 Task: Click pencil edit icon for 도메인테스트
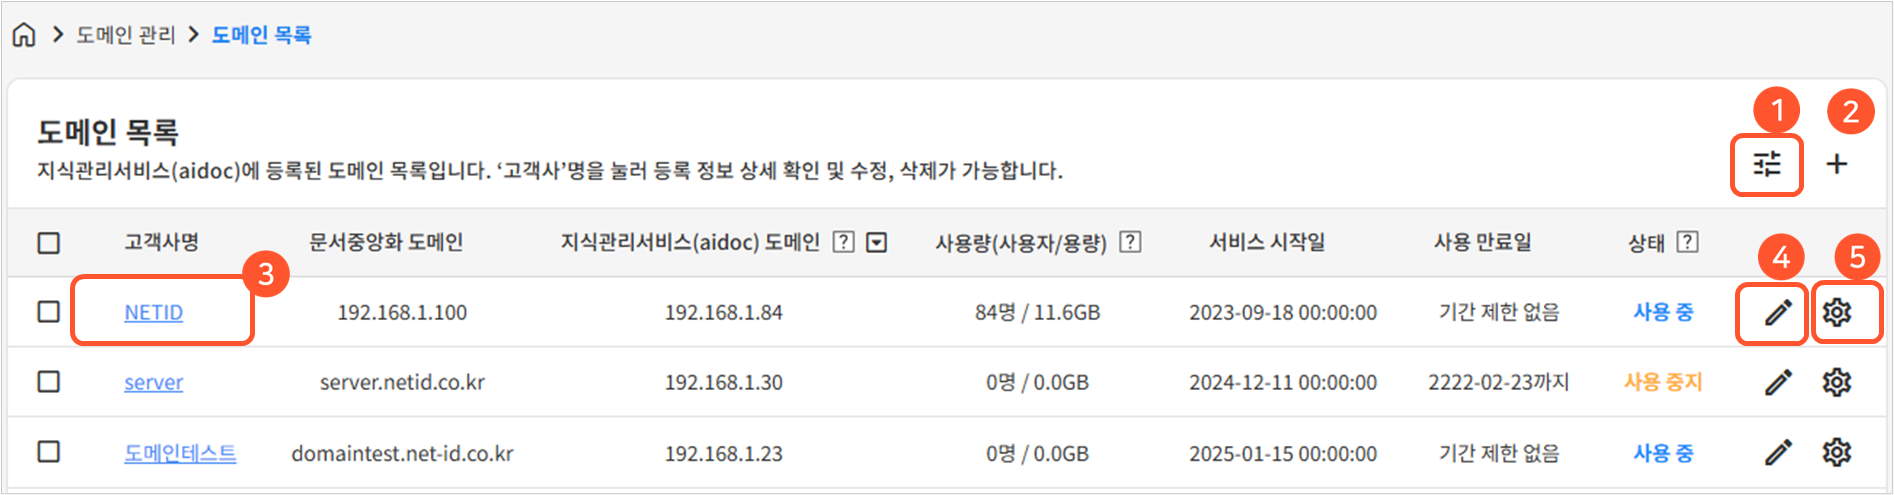pos(1778,453)
